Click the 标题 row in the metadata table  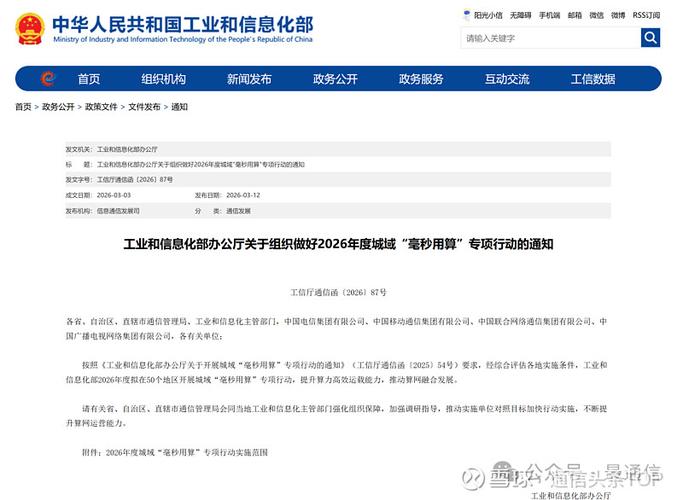point(338,164)
